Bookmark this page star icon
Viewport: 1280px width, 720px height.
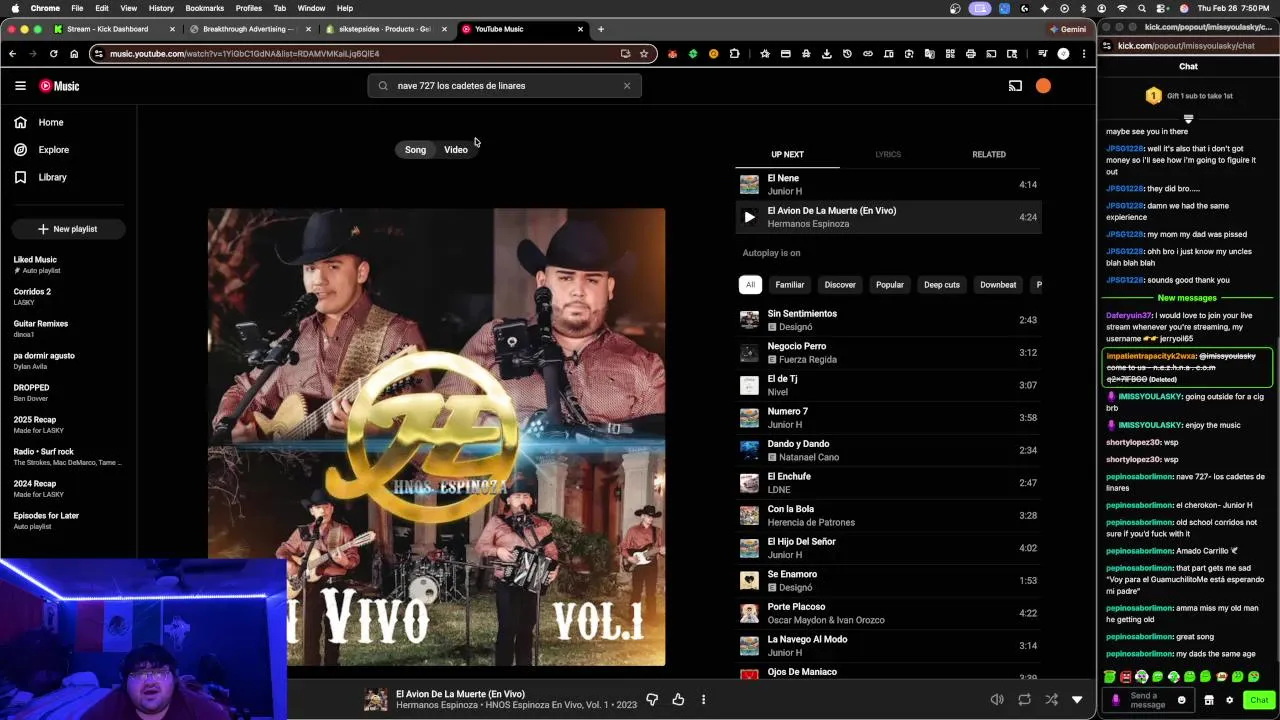tap(644, 54)
